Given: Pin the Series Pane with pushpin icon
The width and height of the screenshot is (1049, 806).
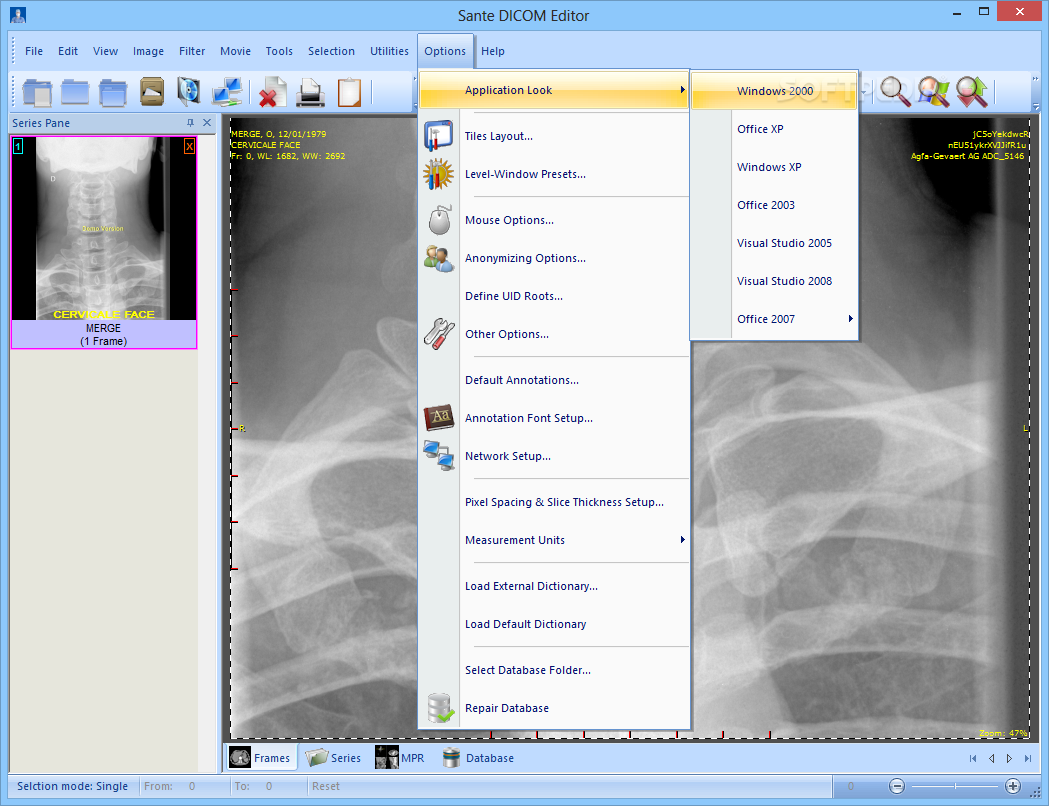Looking at the screenshot, I should click(x=190, y=122).
